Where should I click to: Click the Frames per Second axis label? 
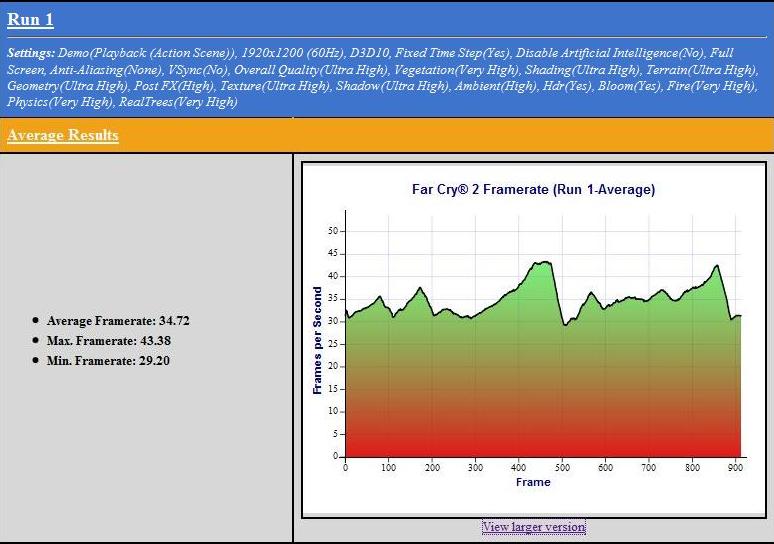point(317,340)
